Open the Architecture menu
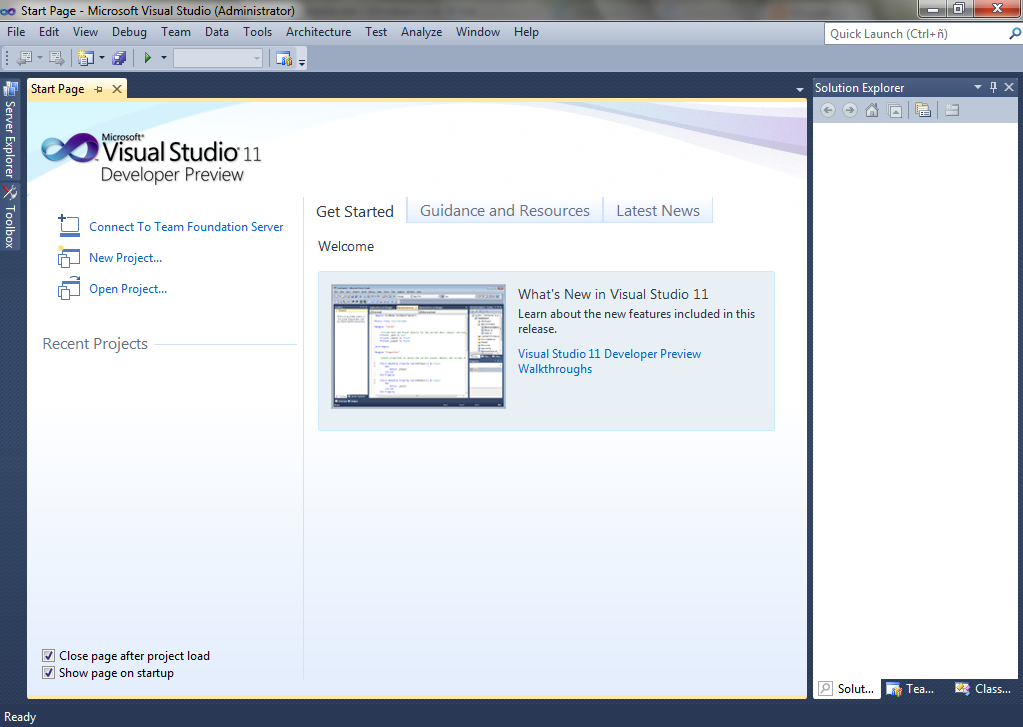This screenshot has height=727, width=1023. point(318,32)
